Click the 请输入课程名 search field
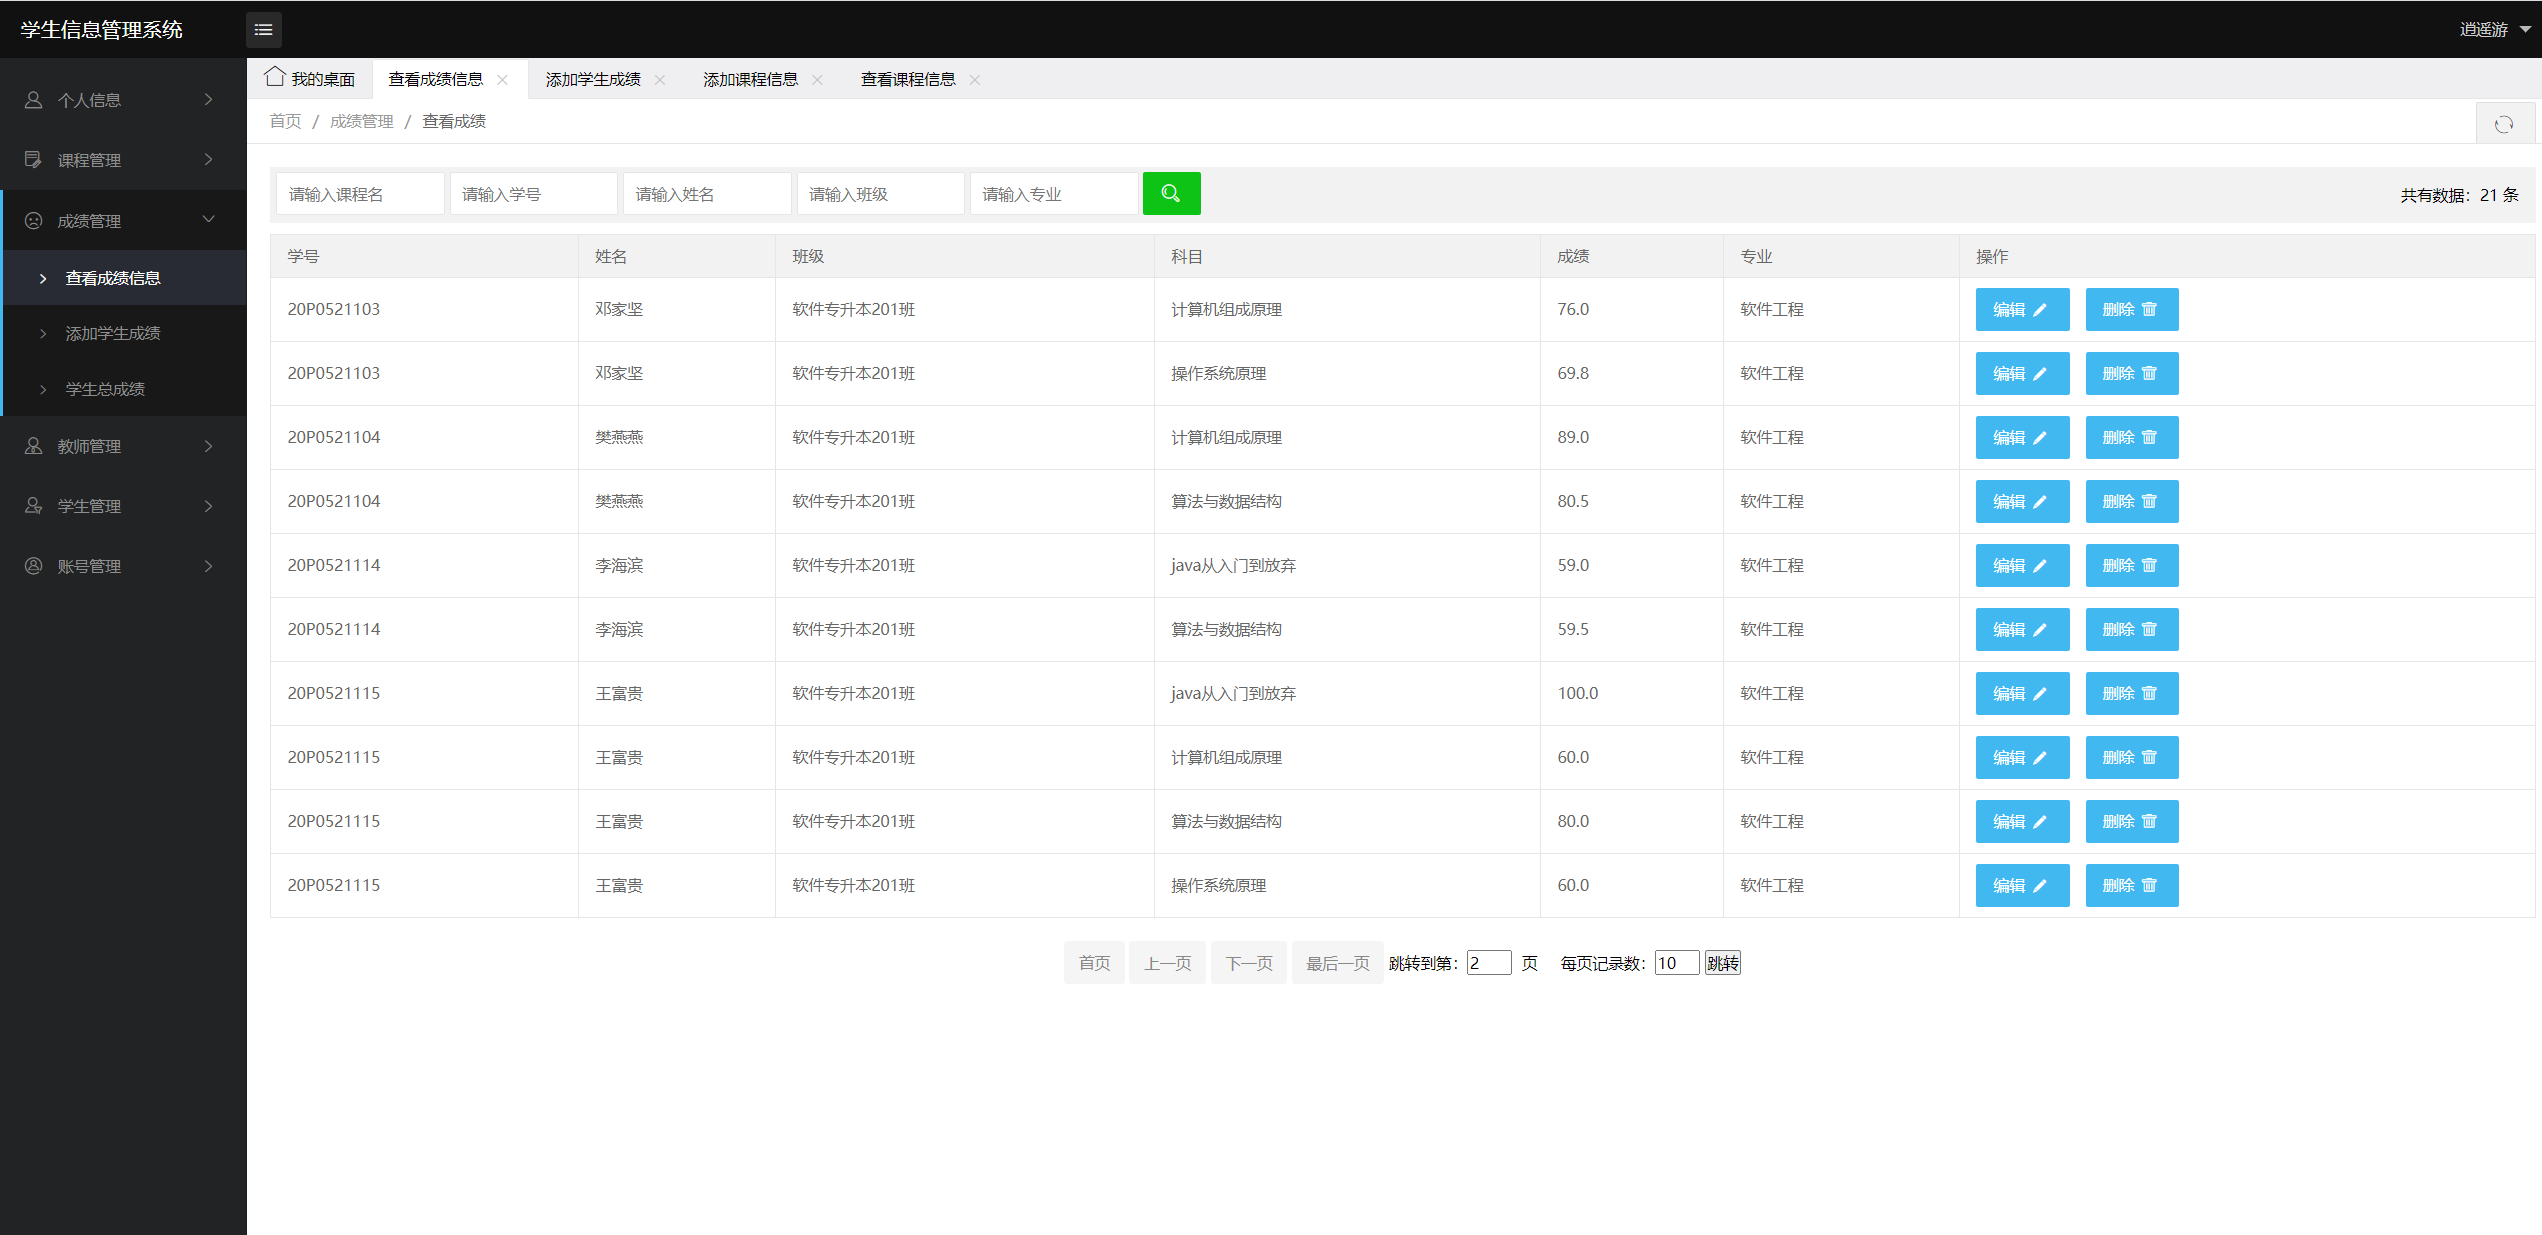The height and width of the screenshot is (1235, 2542). pos(359,194)
